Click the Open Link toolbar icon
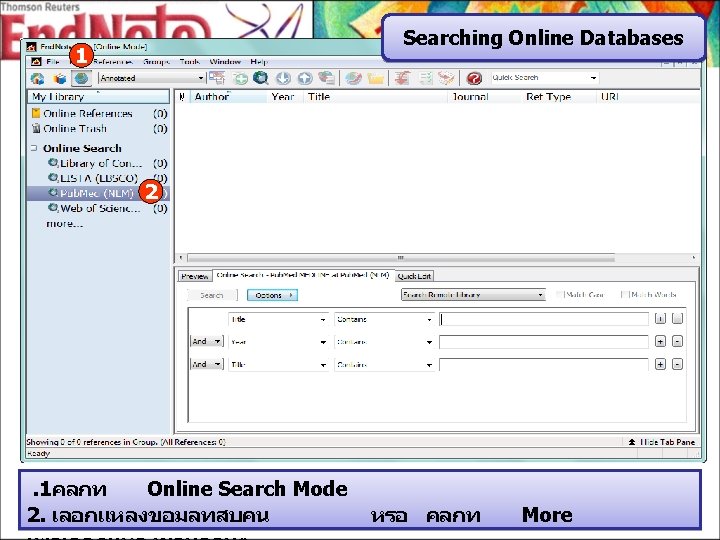Viewport: 720px width, 540px height. [353, 78]
